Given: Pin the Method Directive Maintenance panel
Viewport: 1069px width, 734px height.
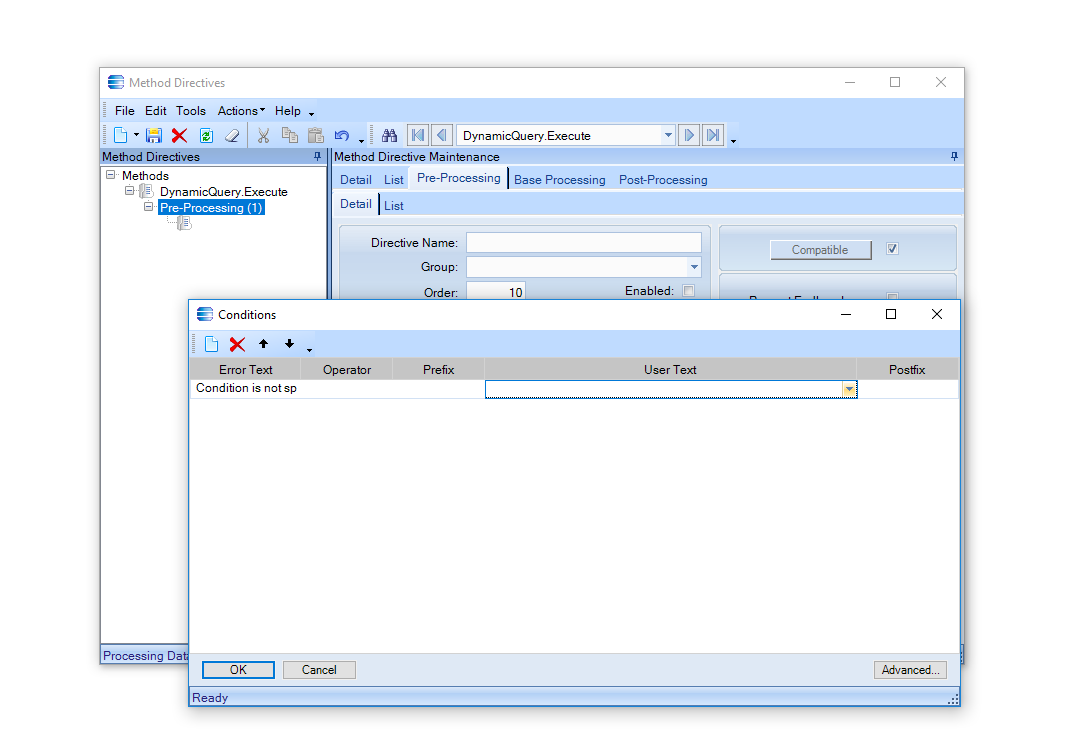Looking at the screenshot, I should click(x=954, y=157).
